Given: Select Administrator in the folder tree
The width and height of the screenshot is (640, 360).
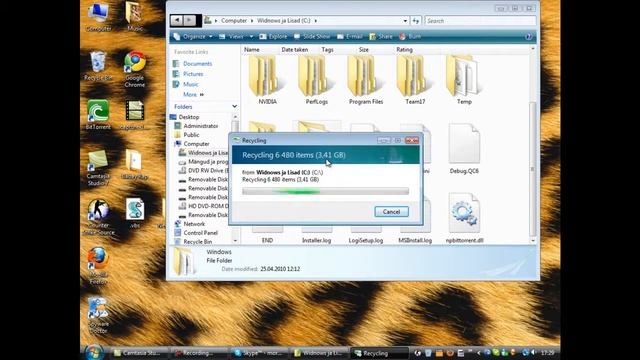Looking at the screenshot, I should [x=201, y=126].
